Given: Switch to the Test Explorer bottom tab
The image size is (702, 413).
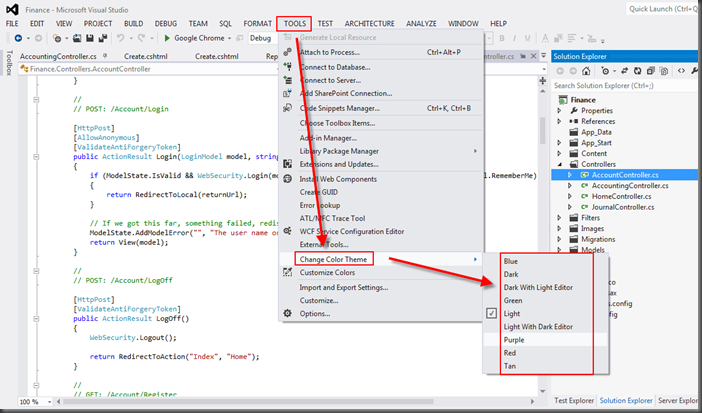Looking at the screenshot, I should tap(574, 400).
